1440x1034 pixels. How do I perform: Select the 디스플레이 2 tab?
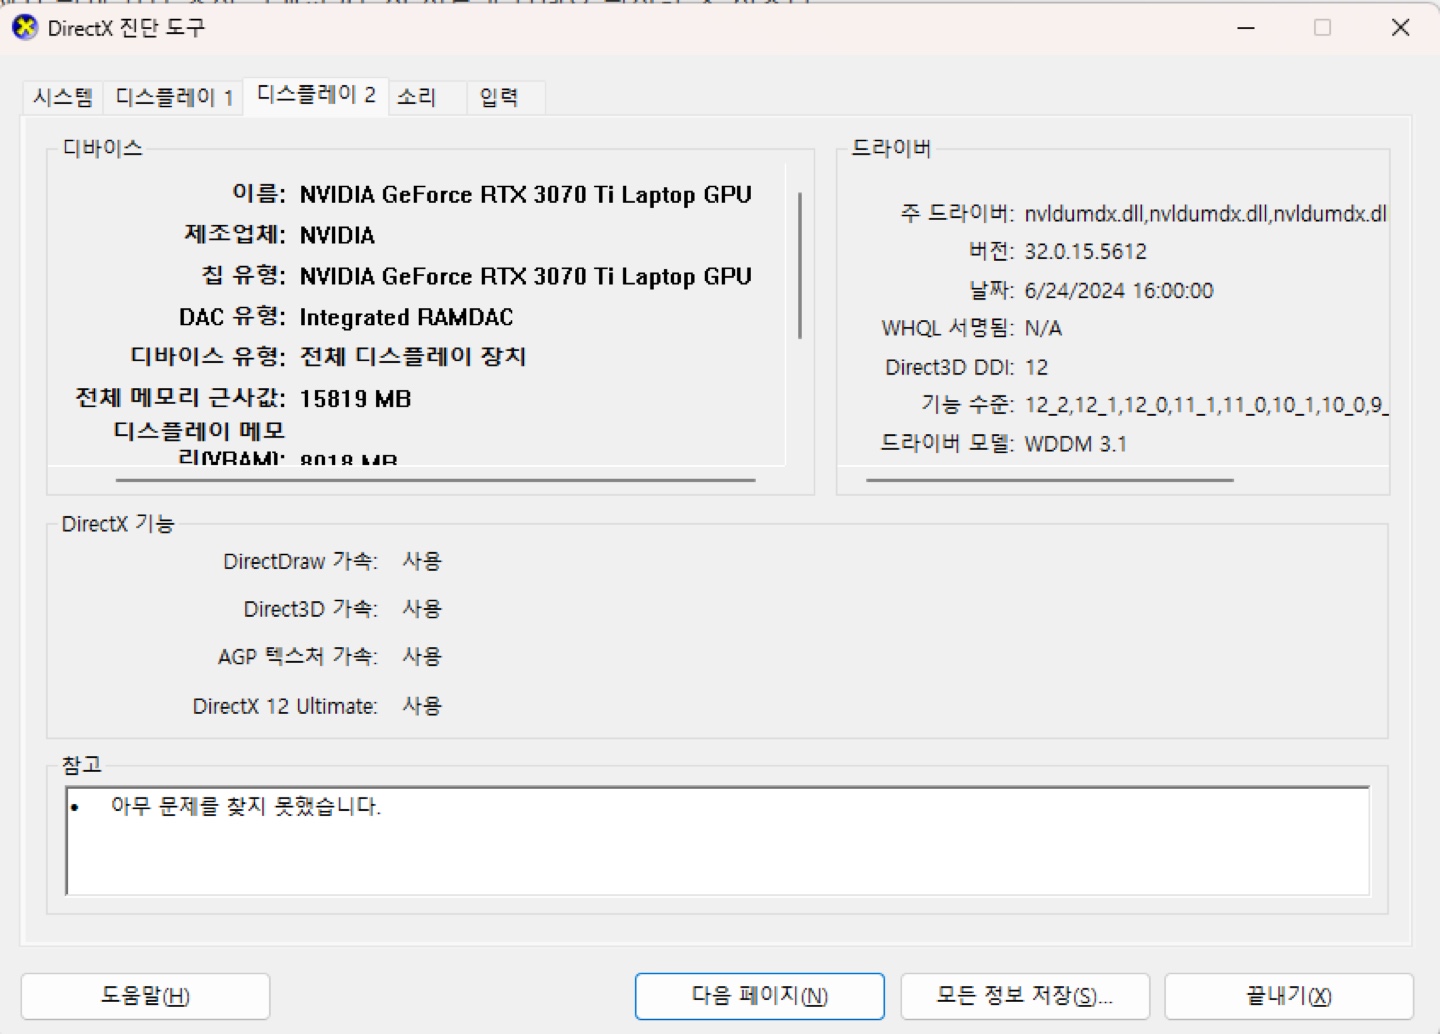tap(316, 95)
